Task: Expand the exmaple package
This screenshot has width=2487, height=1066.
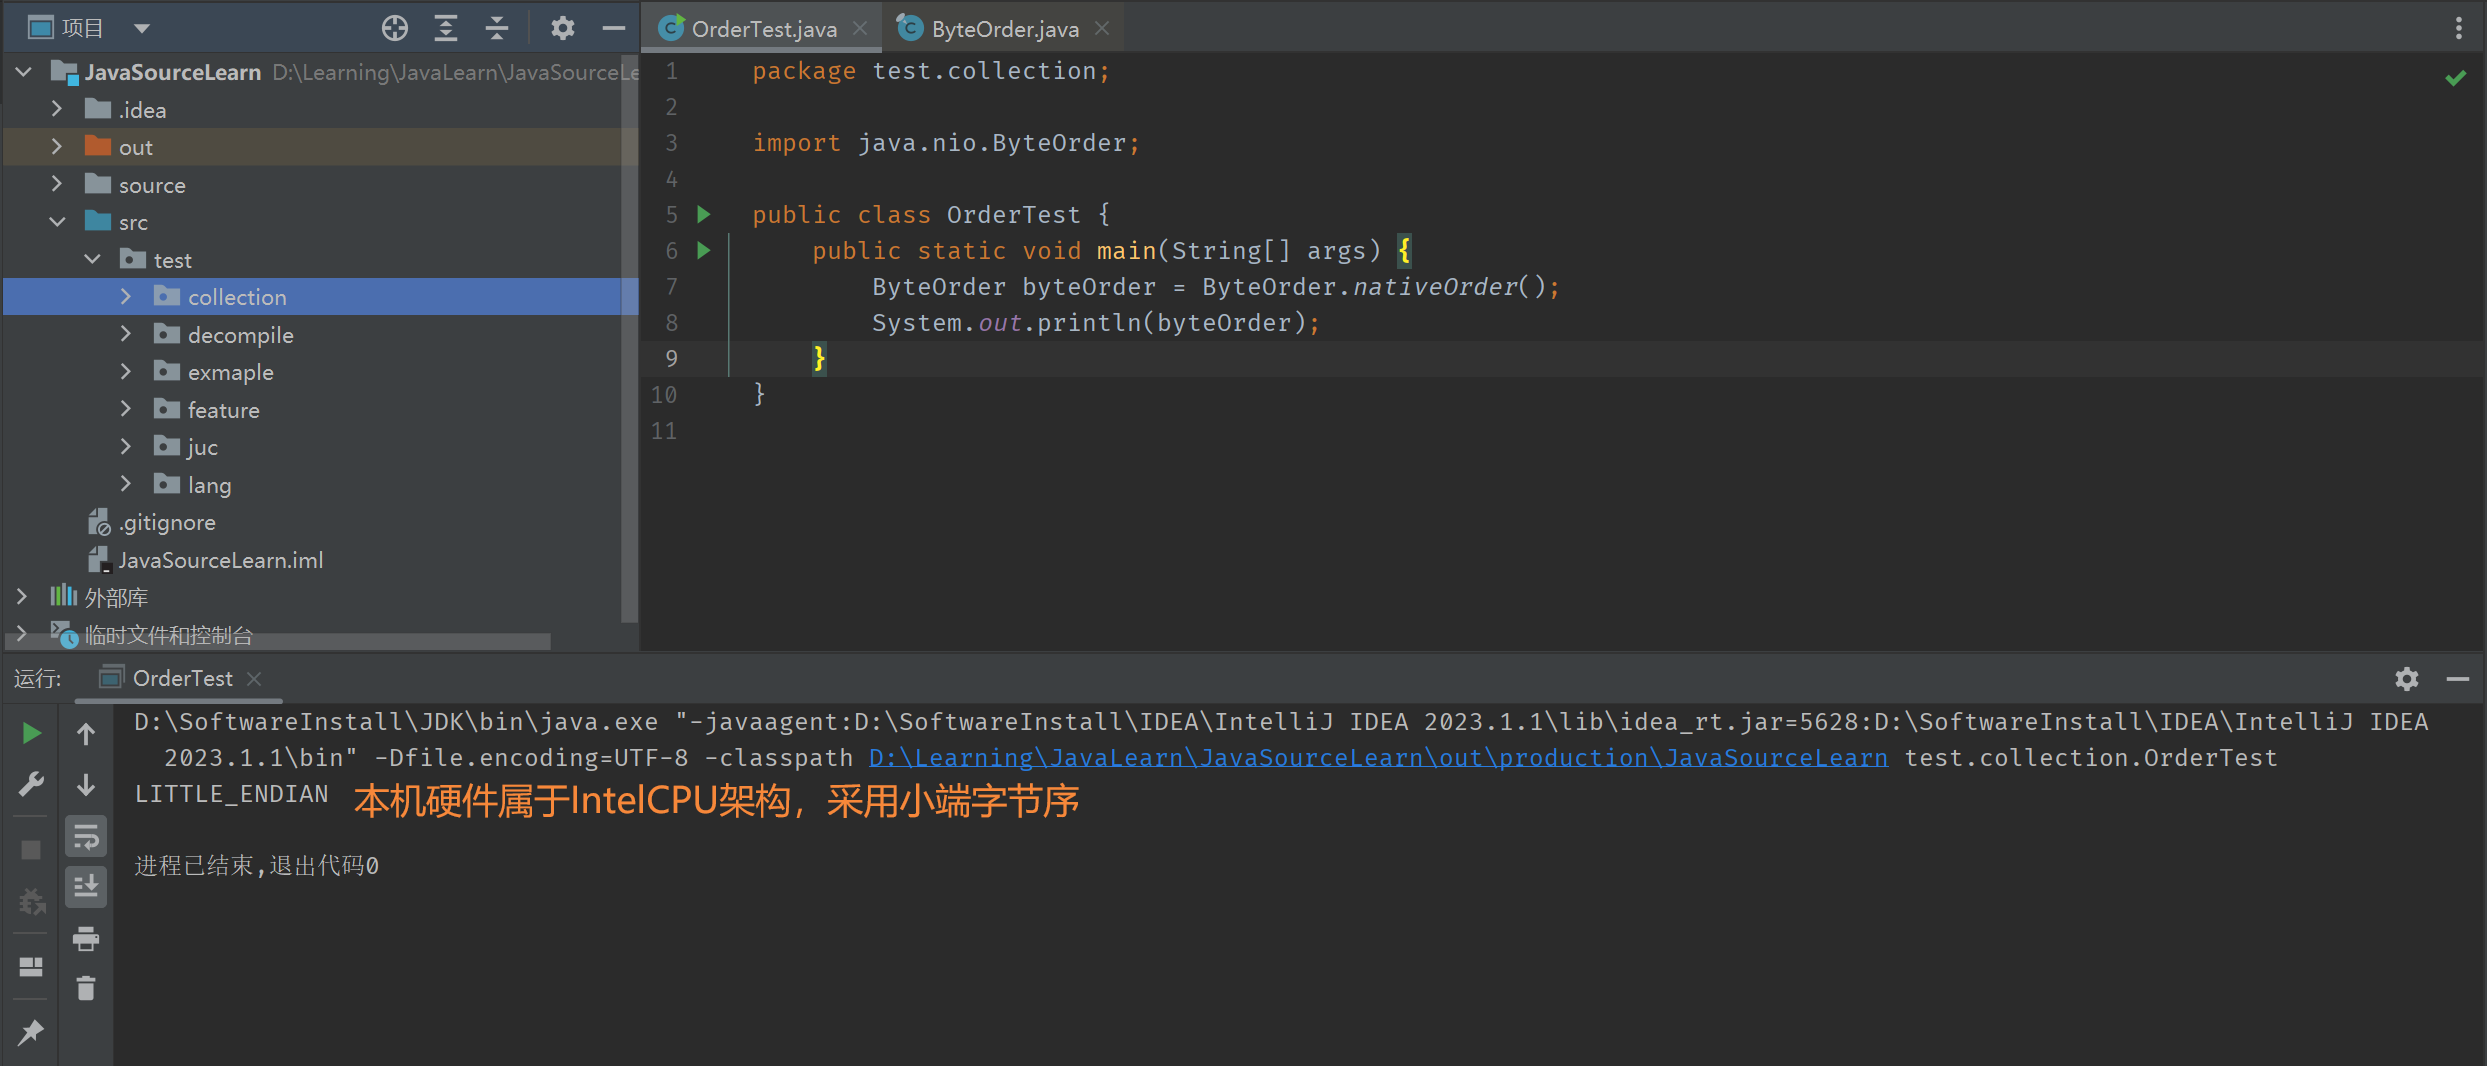Action: (126, 372)
